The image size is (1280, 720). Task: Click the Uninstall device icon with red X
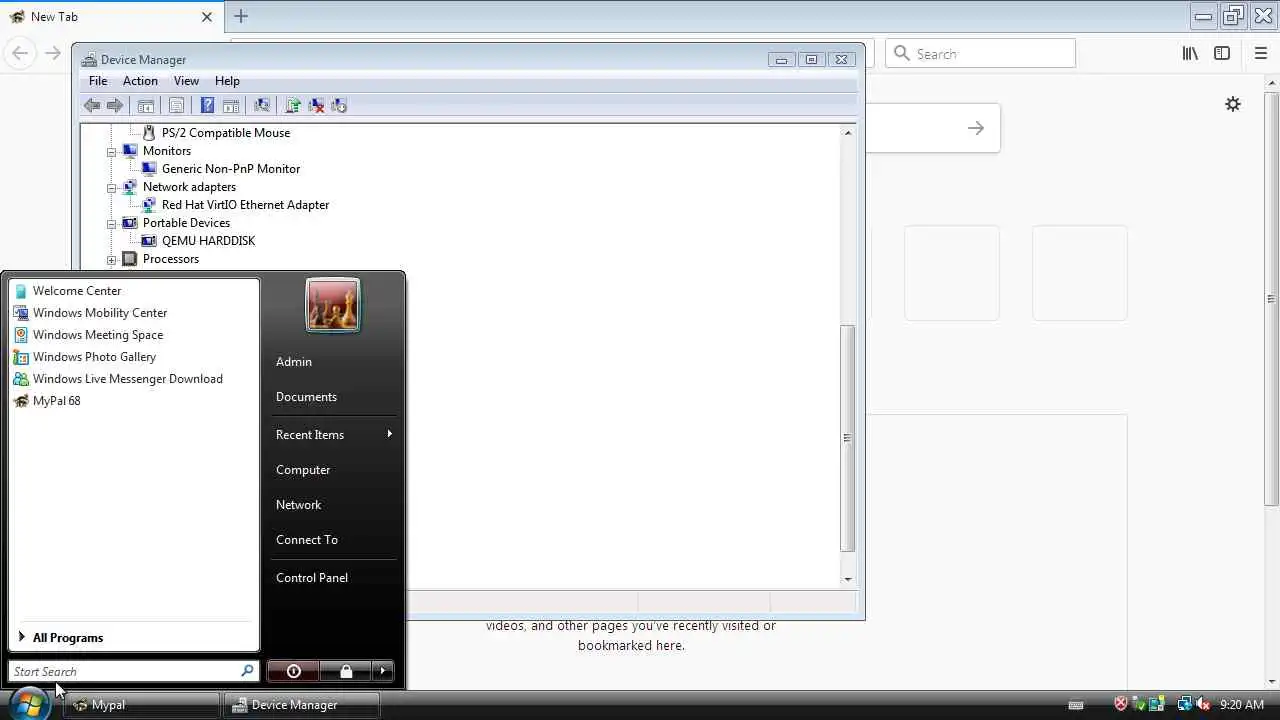click(316, 105)
